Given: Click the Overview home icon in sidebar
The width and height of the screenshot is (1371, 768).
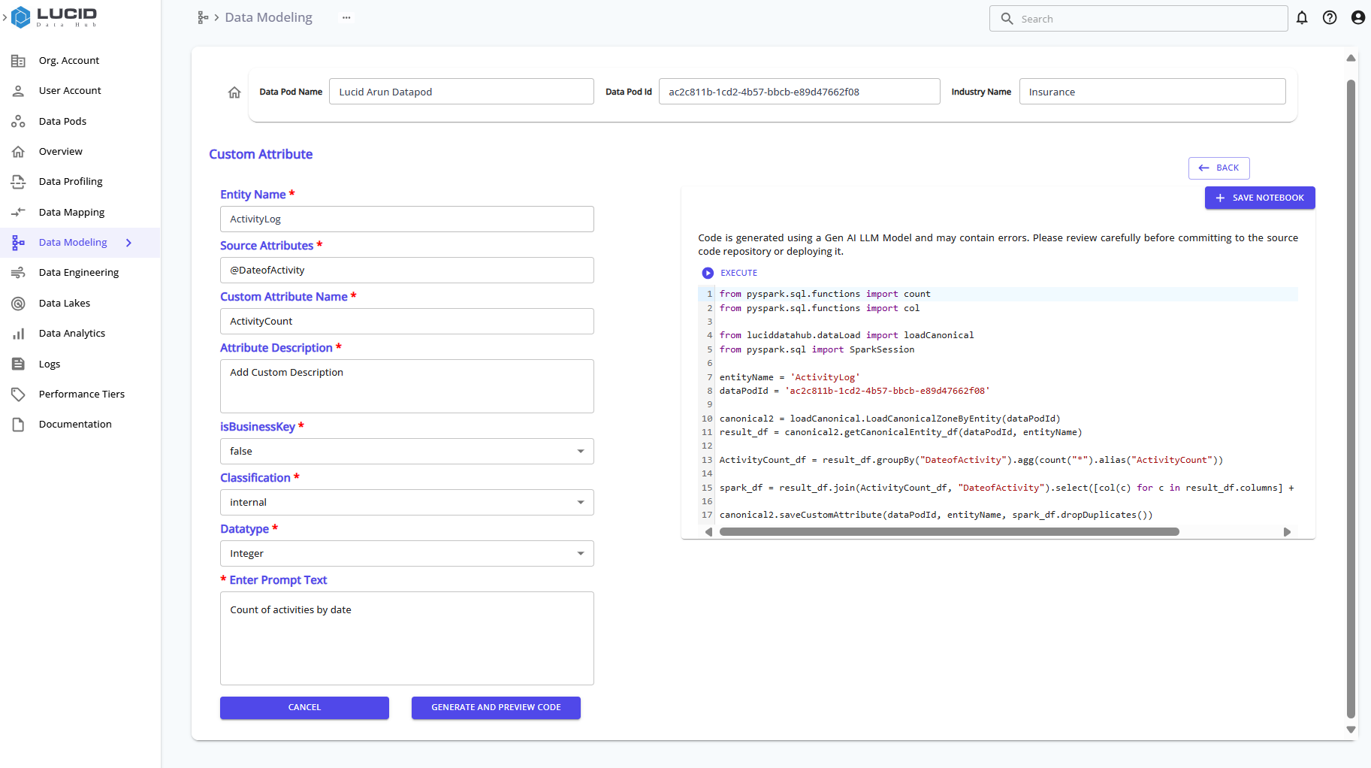Looking at the screenshot, I should click(x=18, y=152).
